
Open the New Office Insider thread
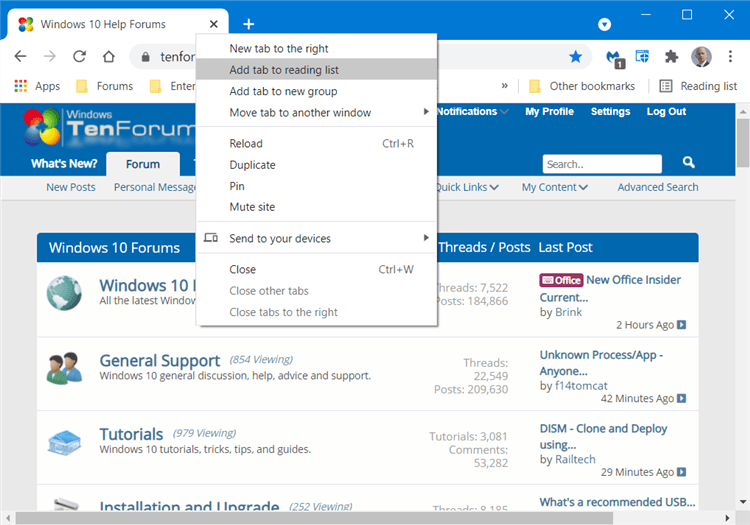[x=610, y=288]
